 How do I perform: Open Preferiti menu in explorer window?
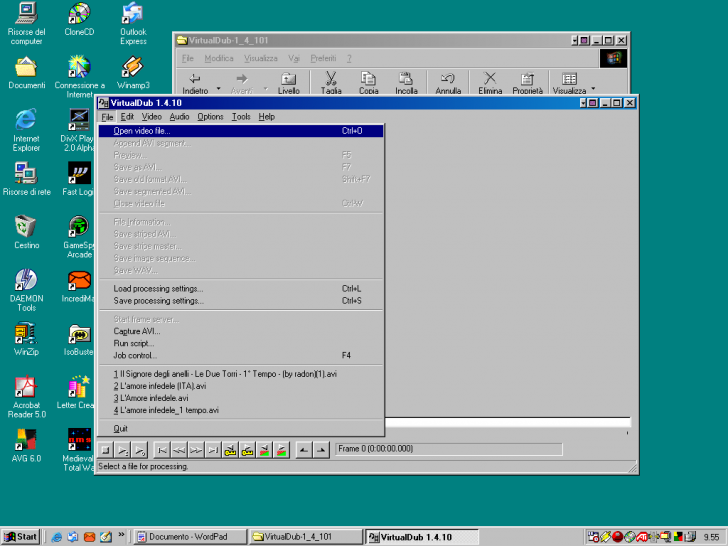pos(323,58)
